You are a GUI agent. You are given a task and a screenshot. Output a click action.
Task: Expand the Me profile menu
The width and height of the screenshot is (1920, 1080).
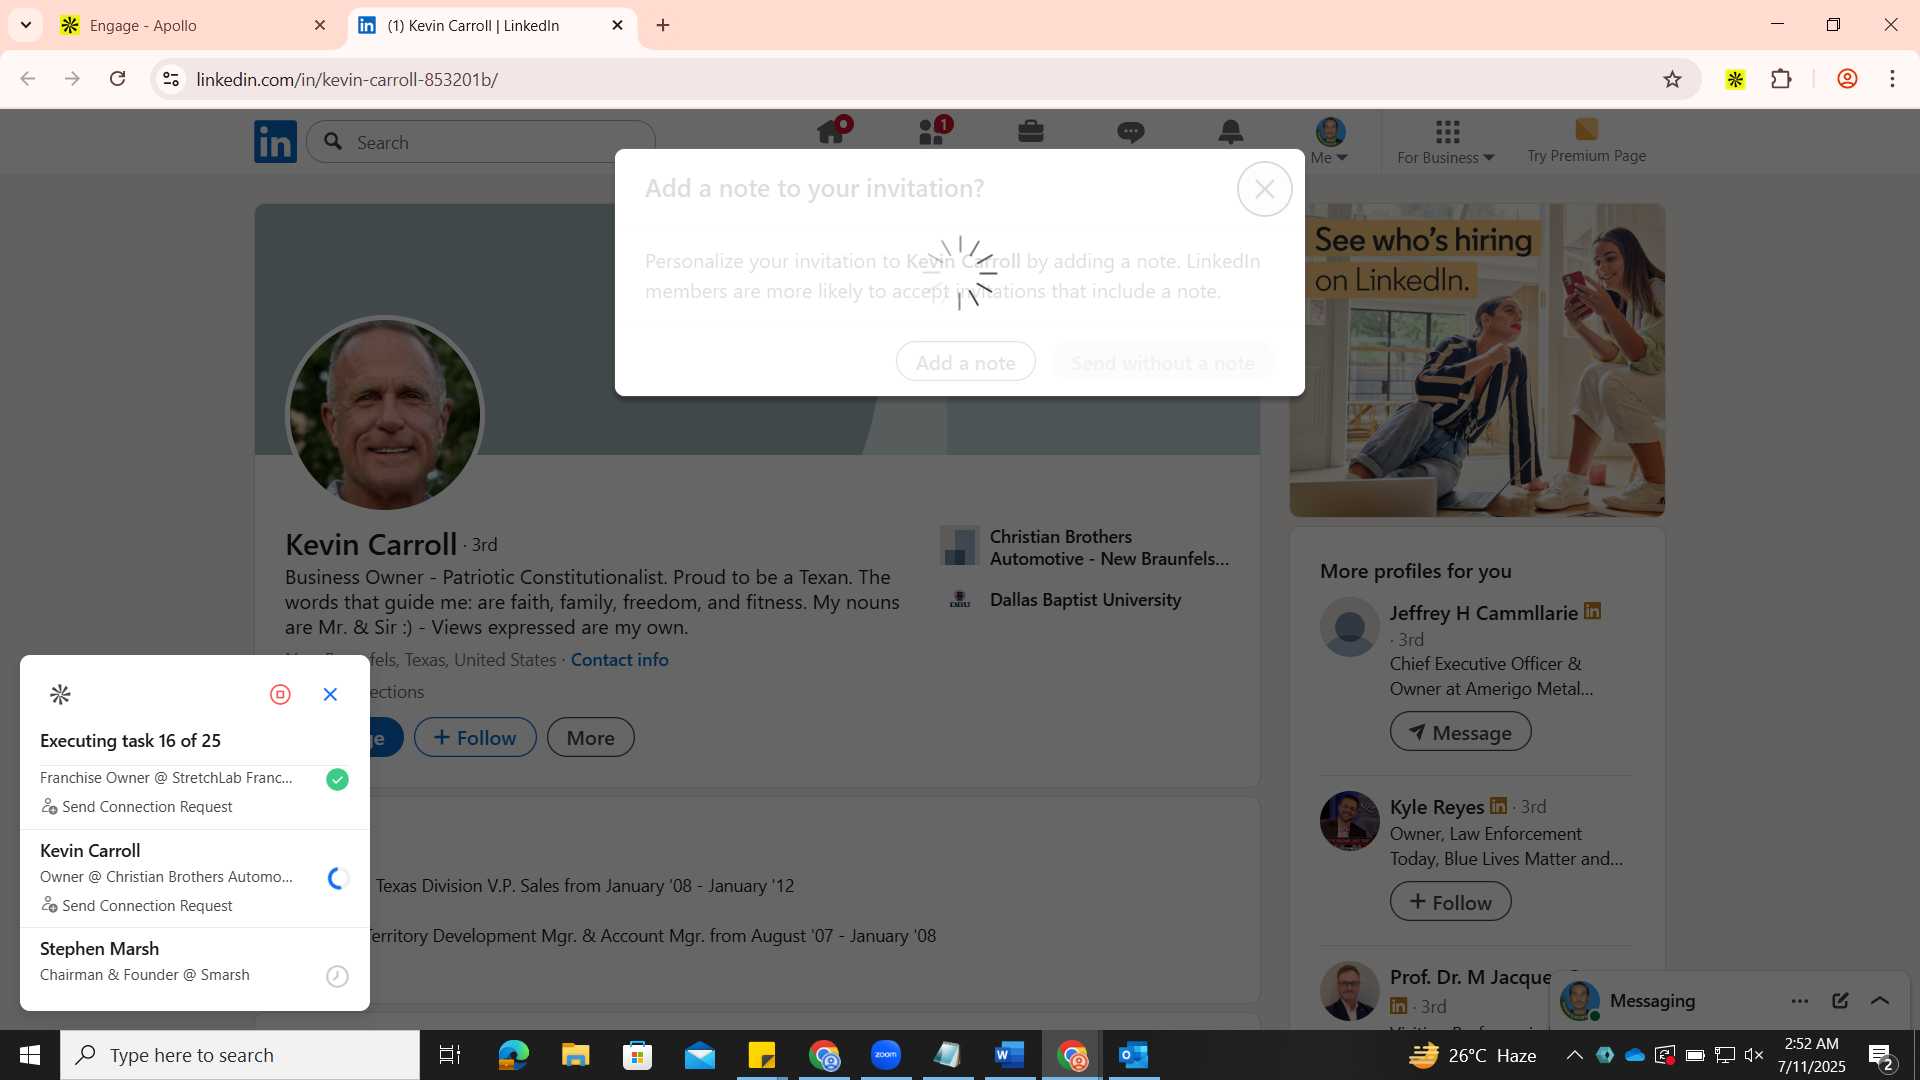1330,141
